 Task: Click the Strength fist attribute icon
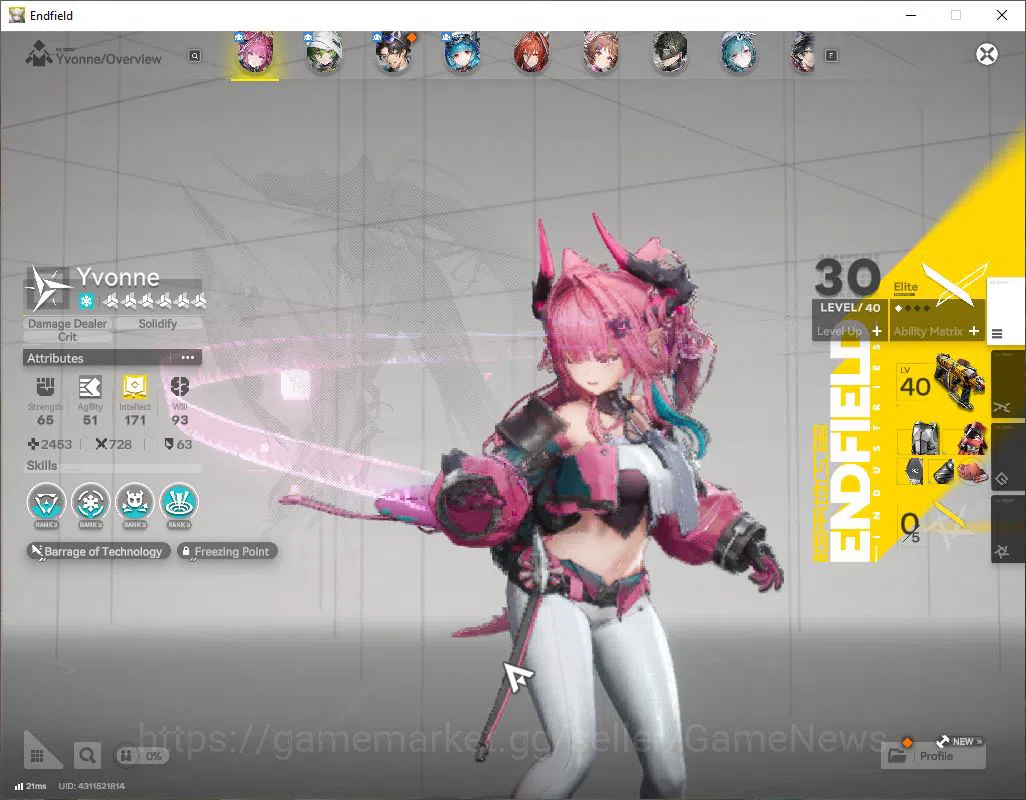click(45, 387)
